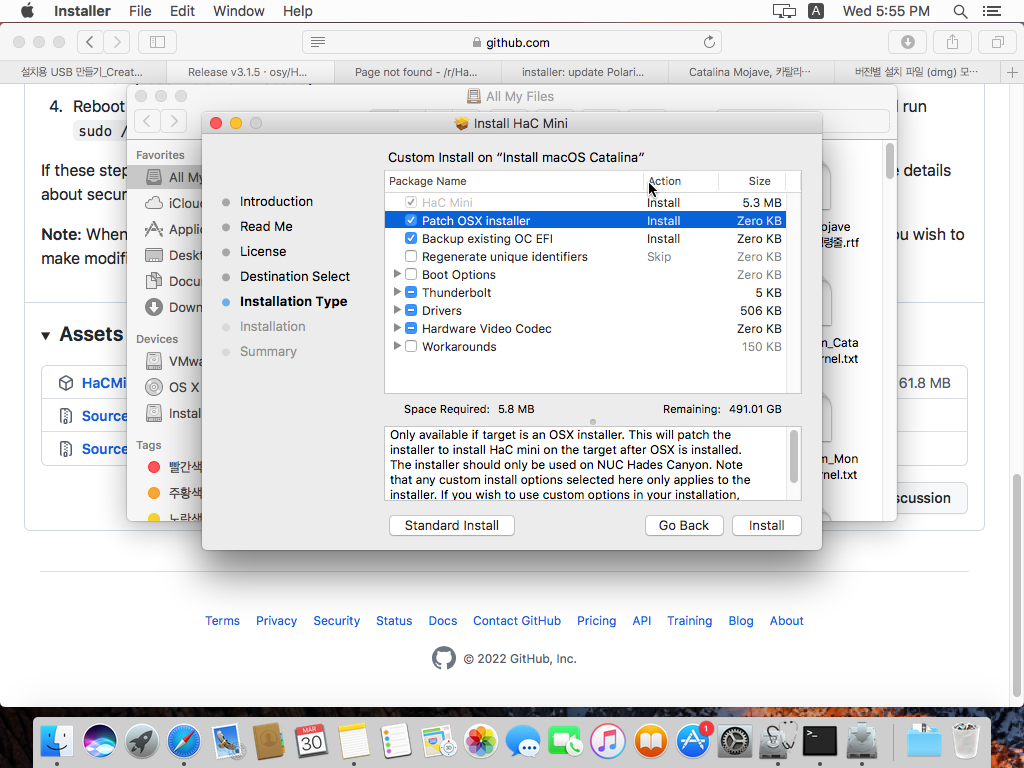The height and width of the screenshot is (768, 1024).
Task: Check the Boot Options checkbox
Action: pos(411,274)
